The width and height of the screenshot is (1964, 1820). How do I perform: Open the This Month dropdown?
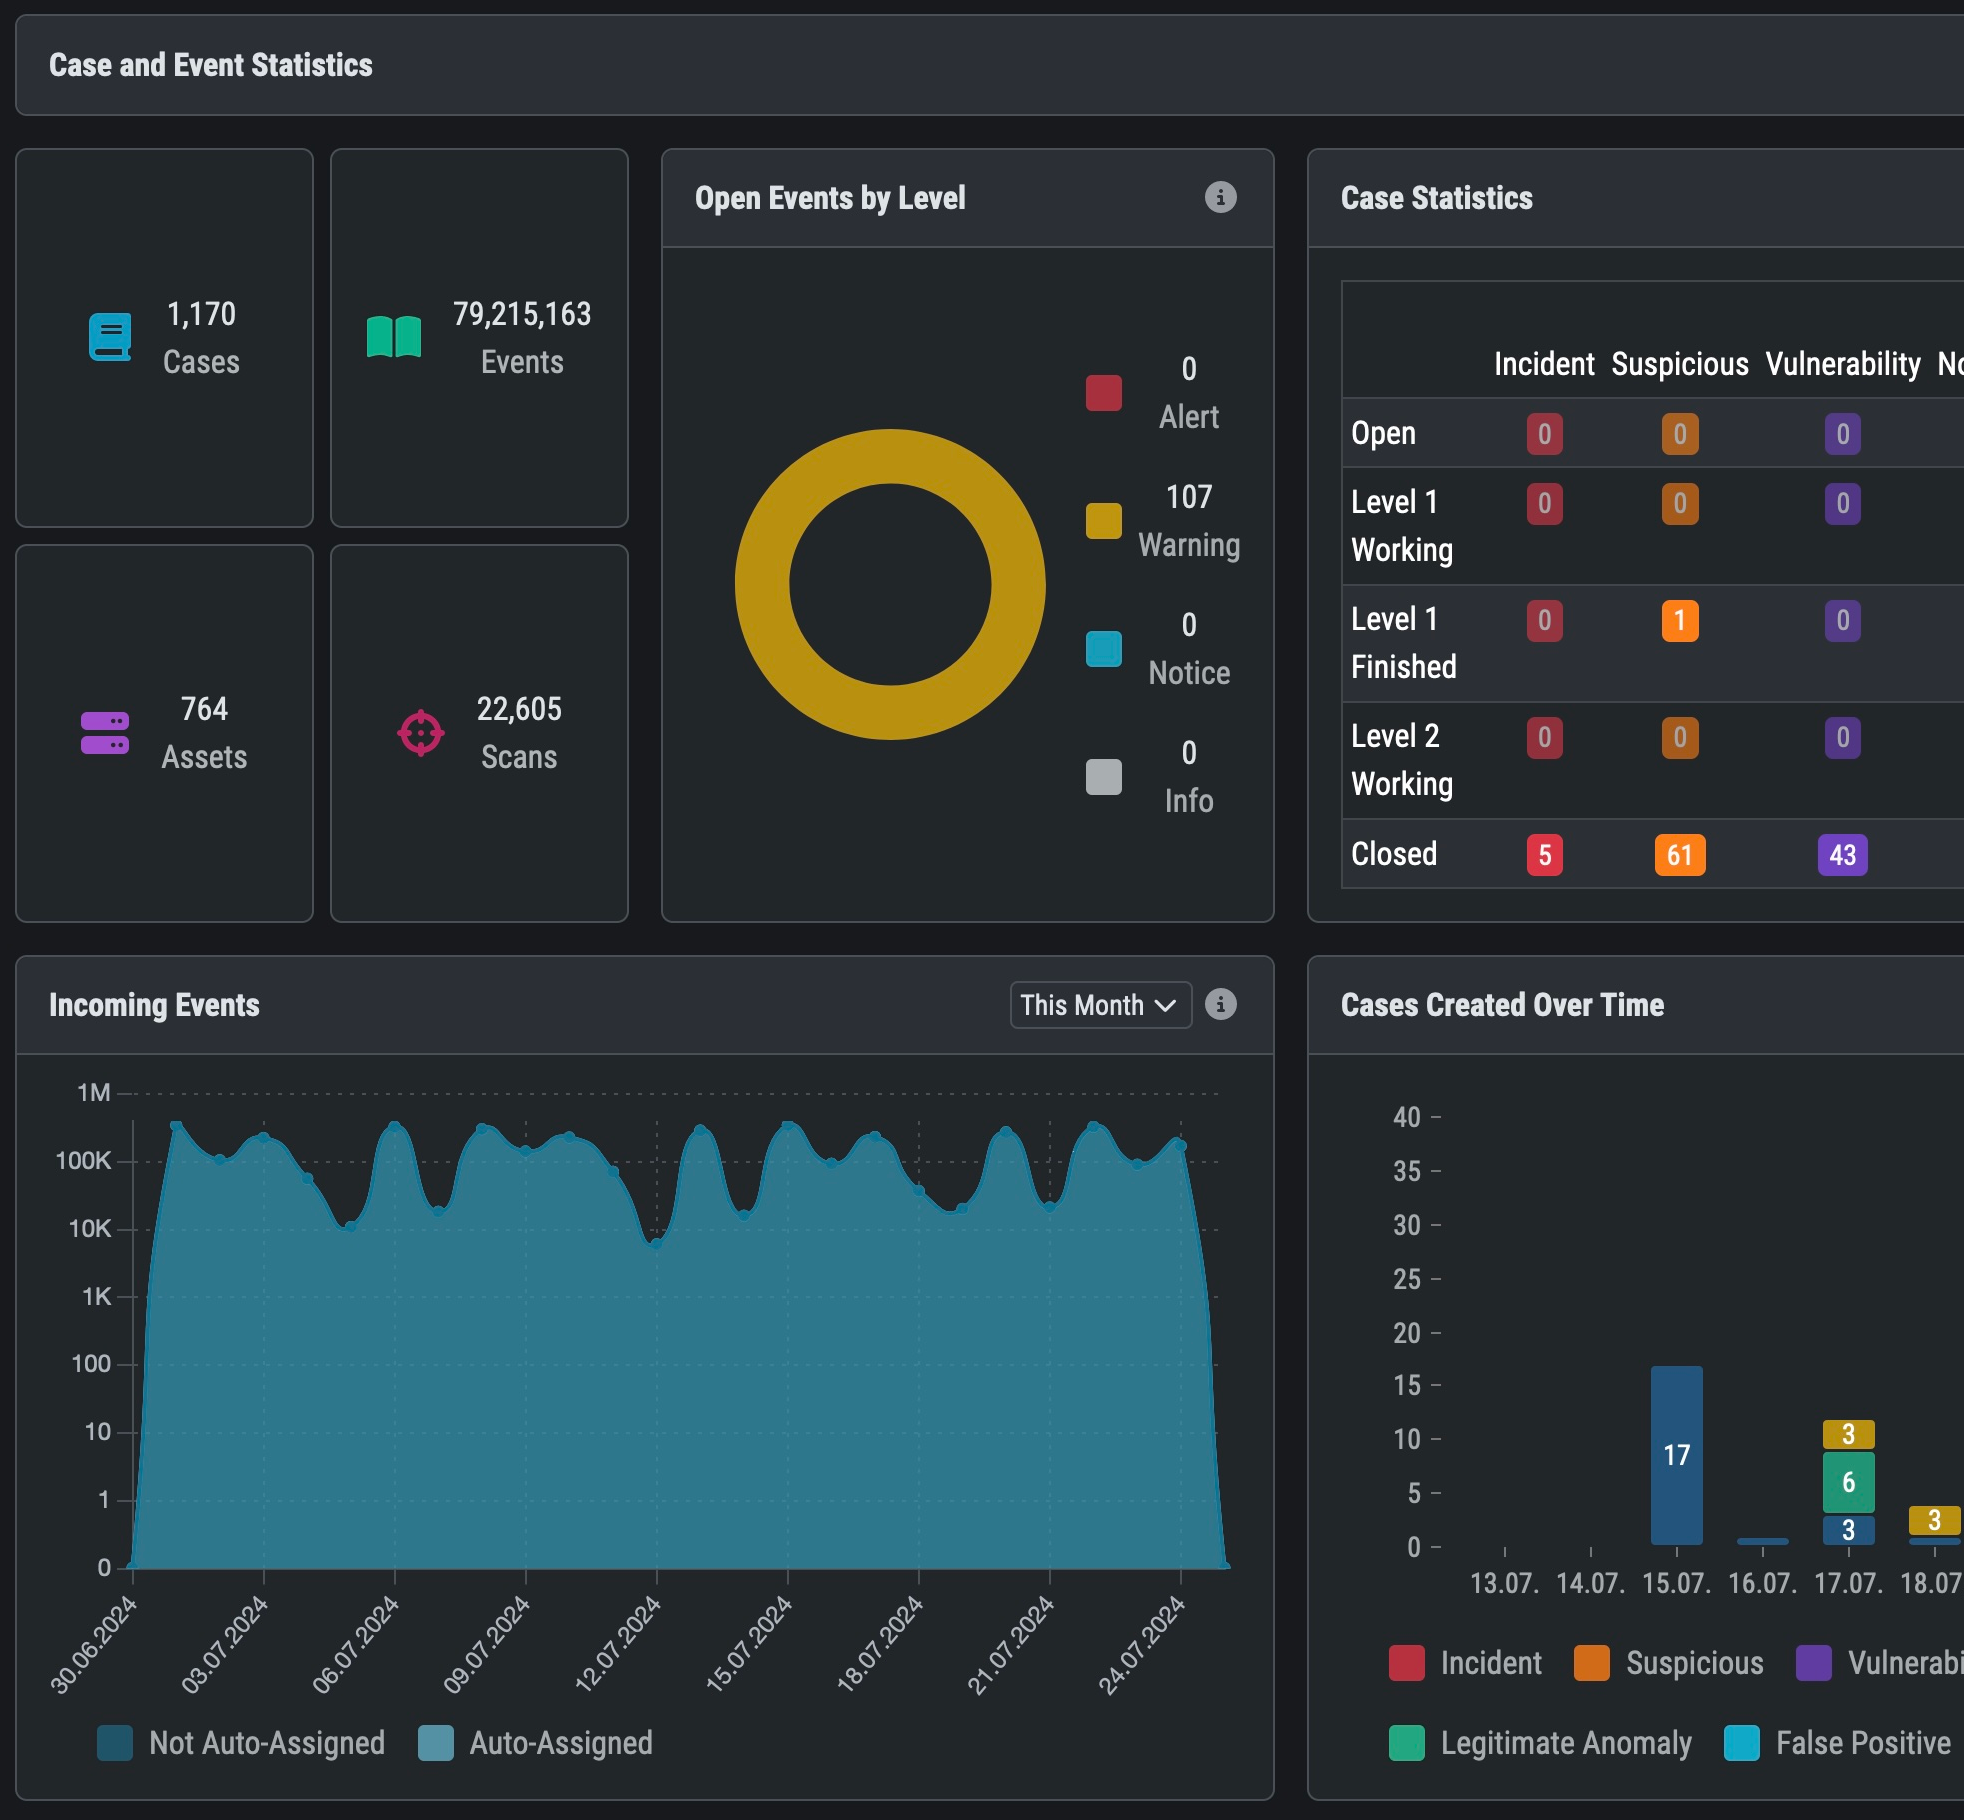point(1099,1005)
